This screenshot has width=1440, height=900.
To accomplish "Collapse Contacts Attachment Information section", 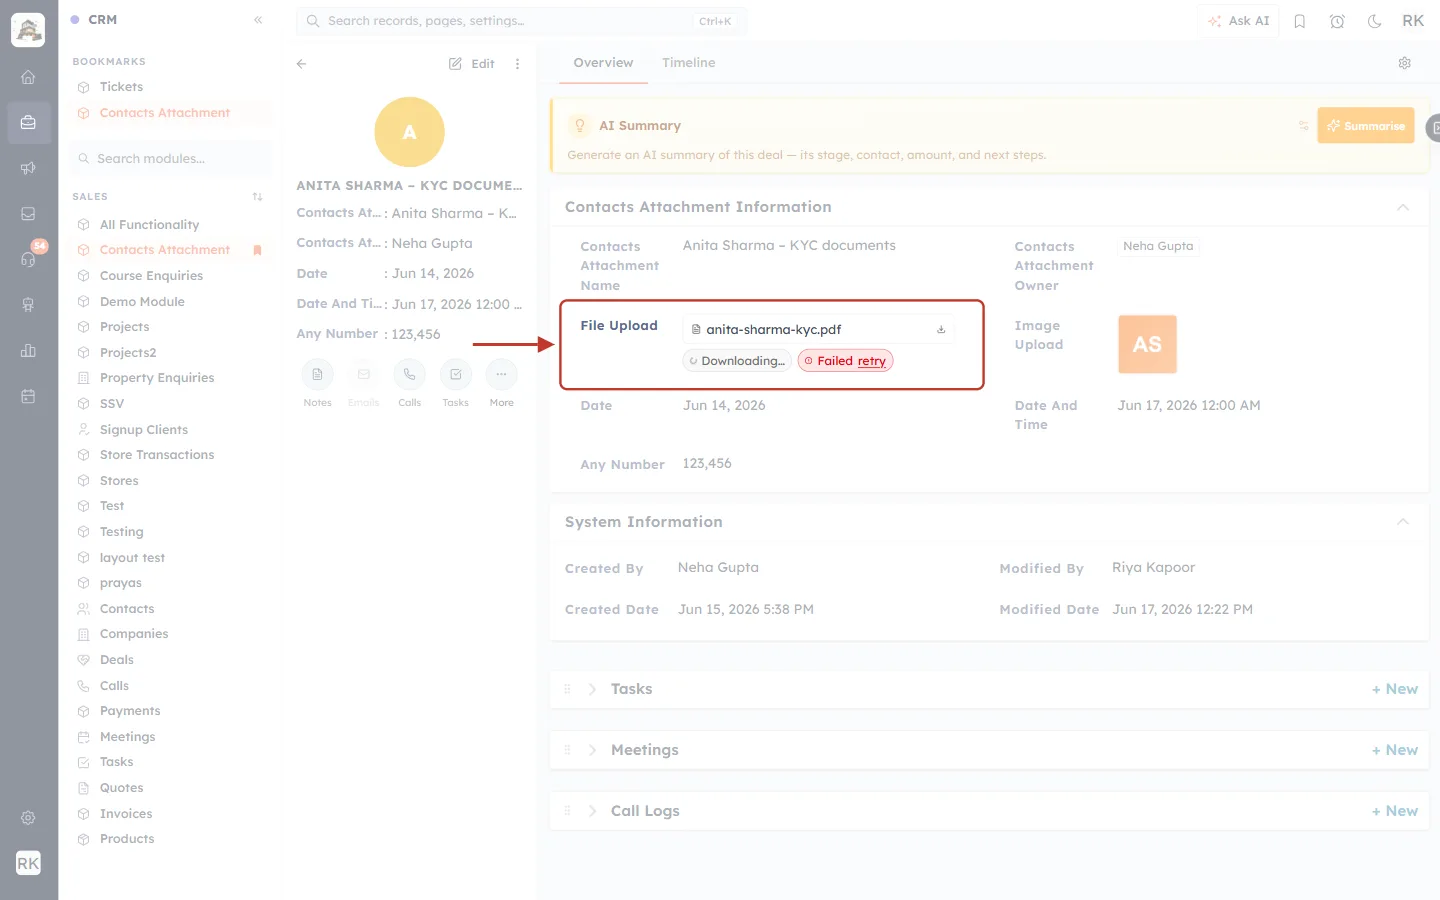I will (1403, 207).
